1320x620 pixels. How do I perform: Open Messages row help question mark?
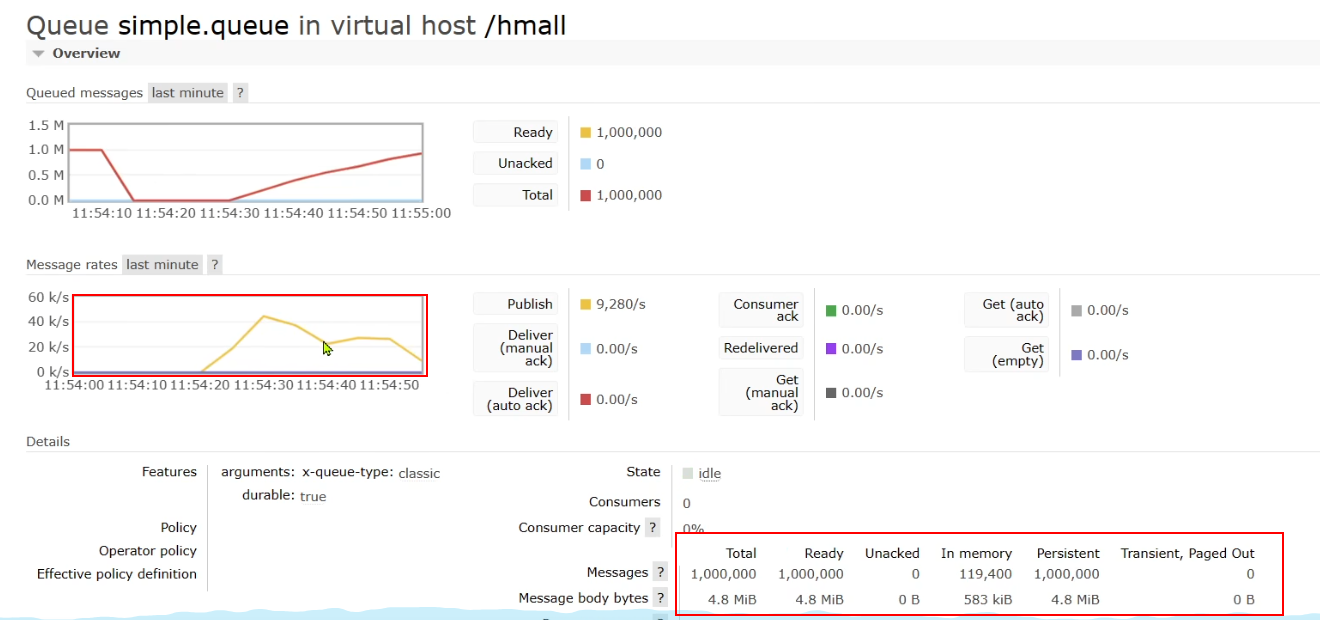pyautogui.click(x=659, y=573)
